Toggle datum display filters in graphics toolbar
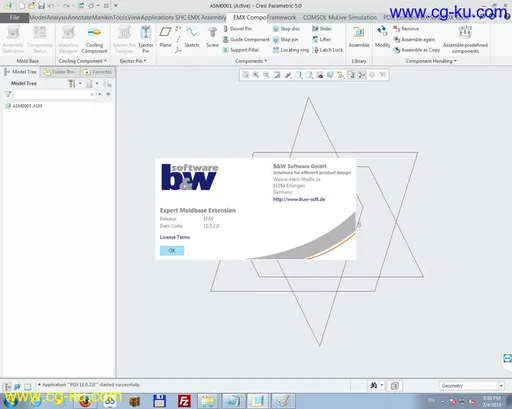 [x=341, y=75]
